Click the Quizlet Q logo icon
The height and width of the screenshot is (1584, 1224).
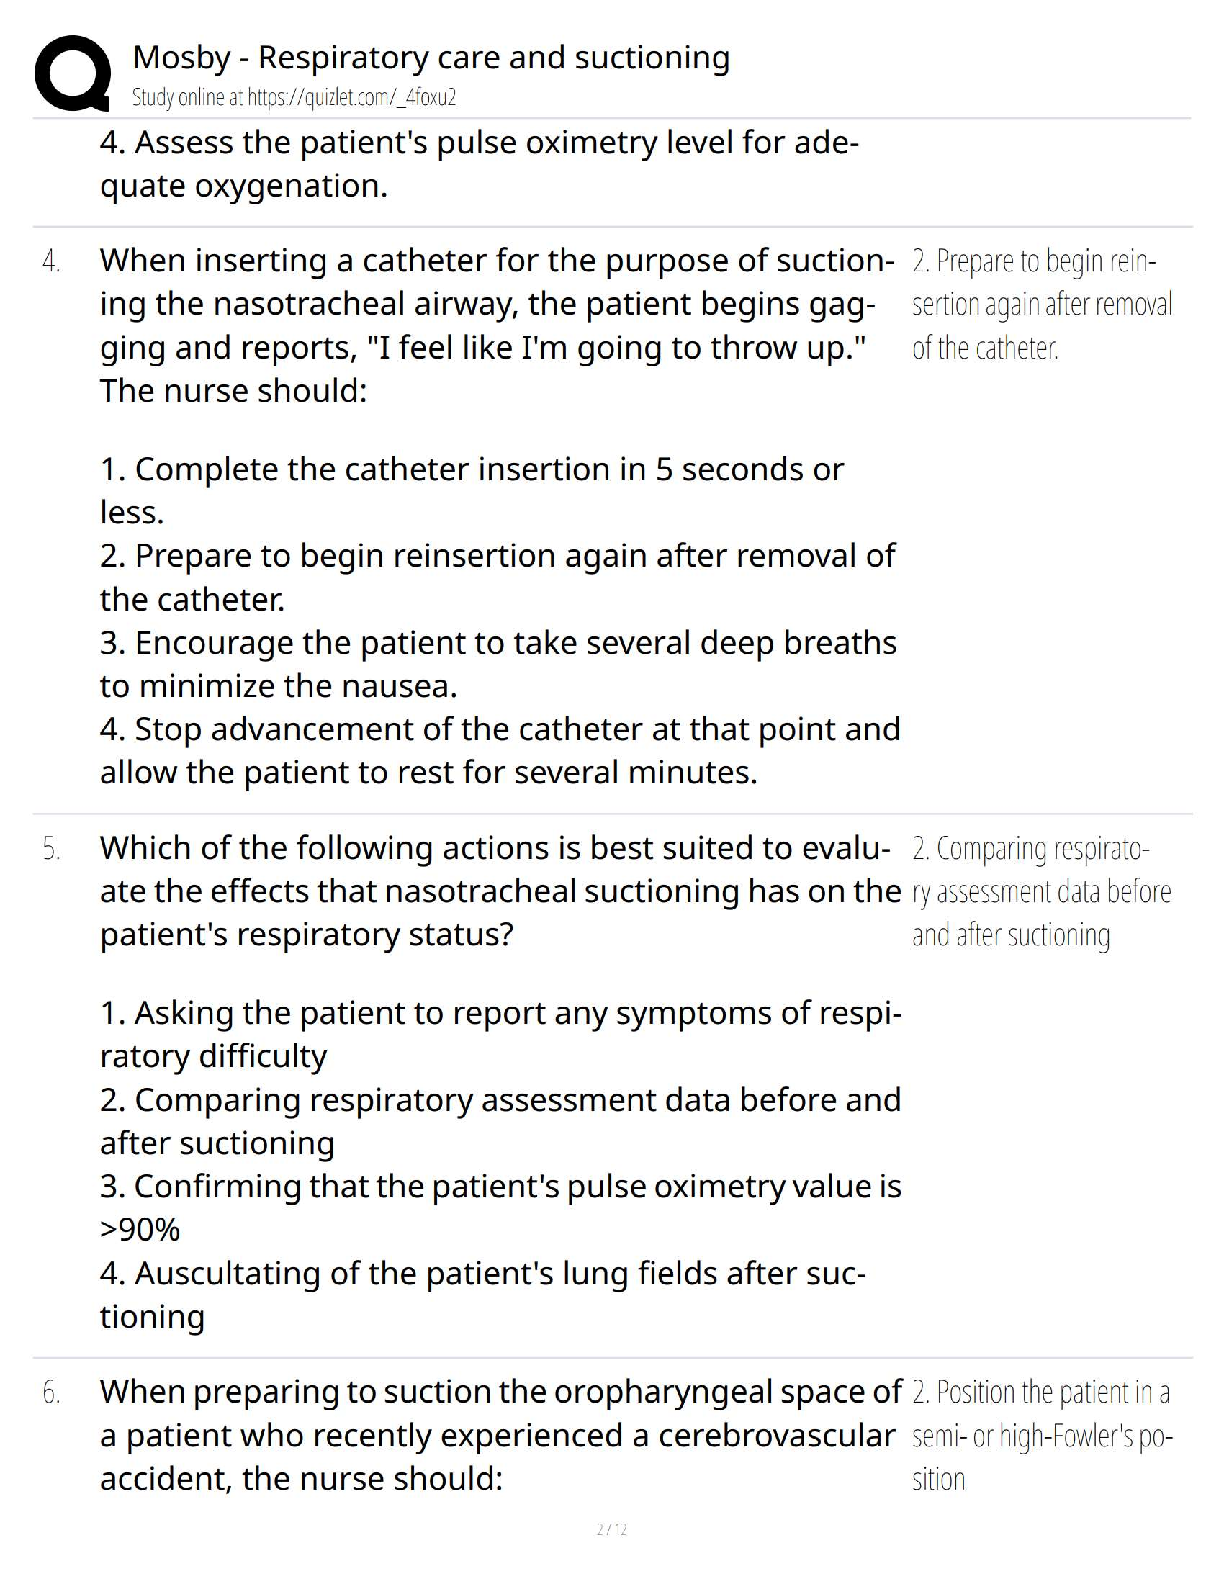tap(71, 72)
